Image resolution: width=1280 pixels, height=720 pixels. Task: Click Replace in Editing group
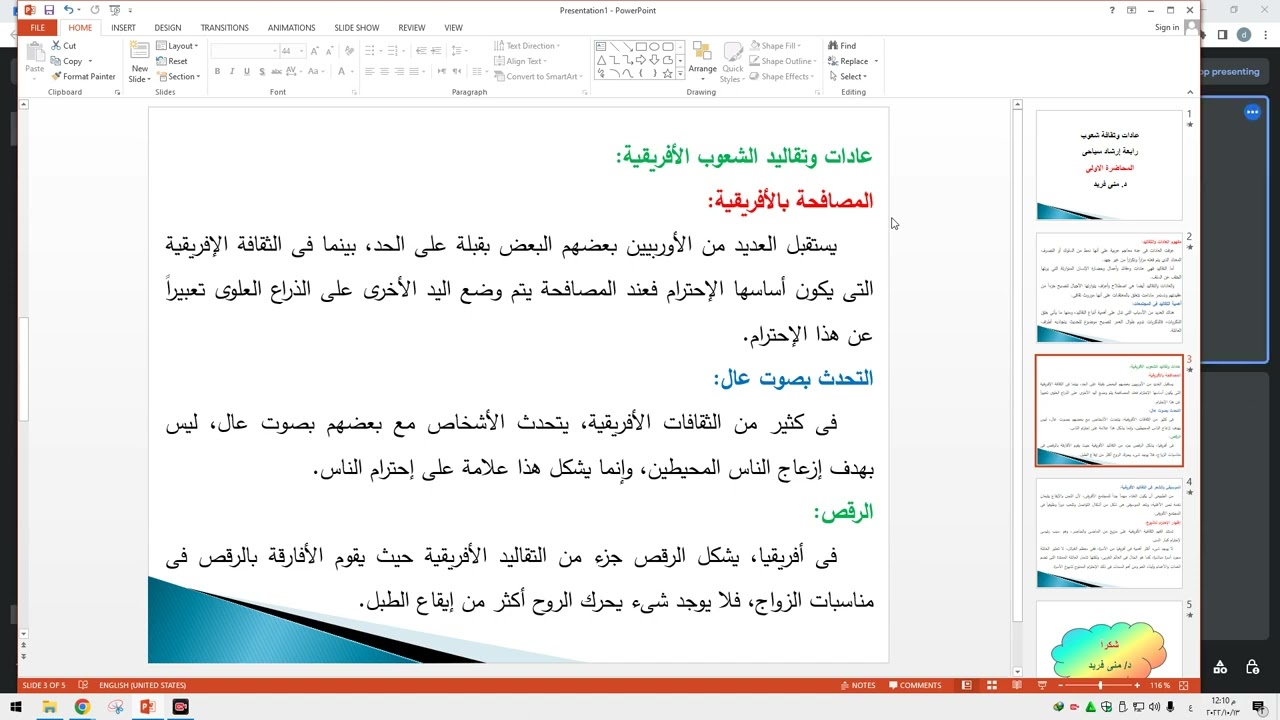coord(852,61)
